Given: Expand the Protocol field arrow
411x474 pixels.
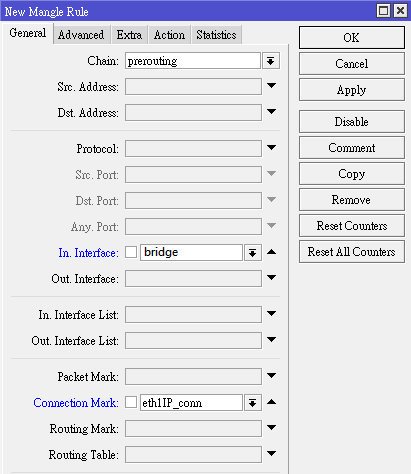Looking at the screenshot, I should (271, 147).
